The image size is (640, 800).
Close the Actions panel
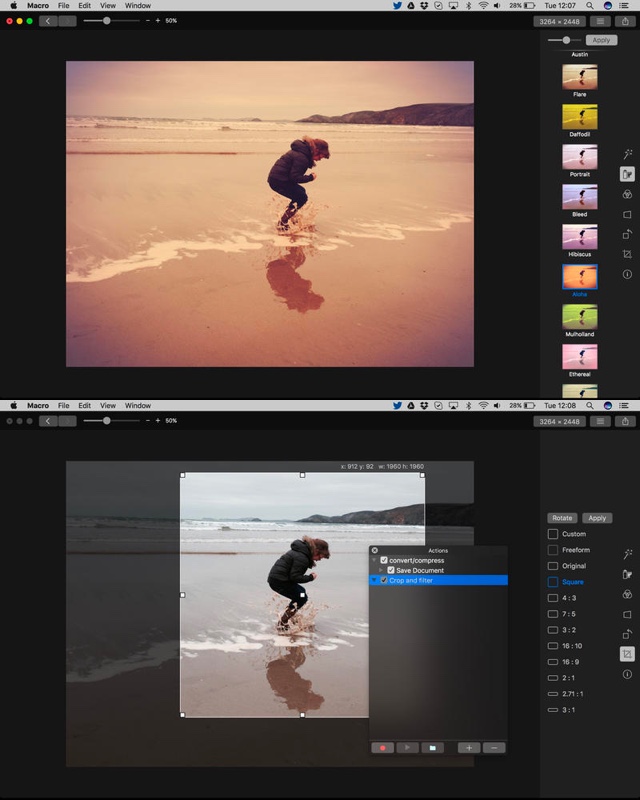click(x=375, y=551)
